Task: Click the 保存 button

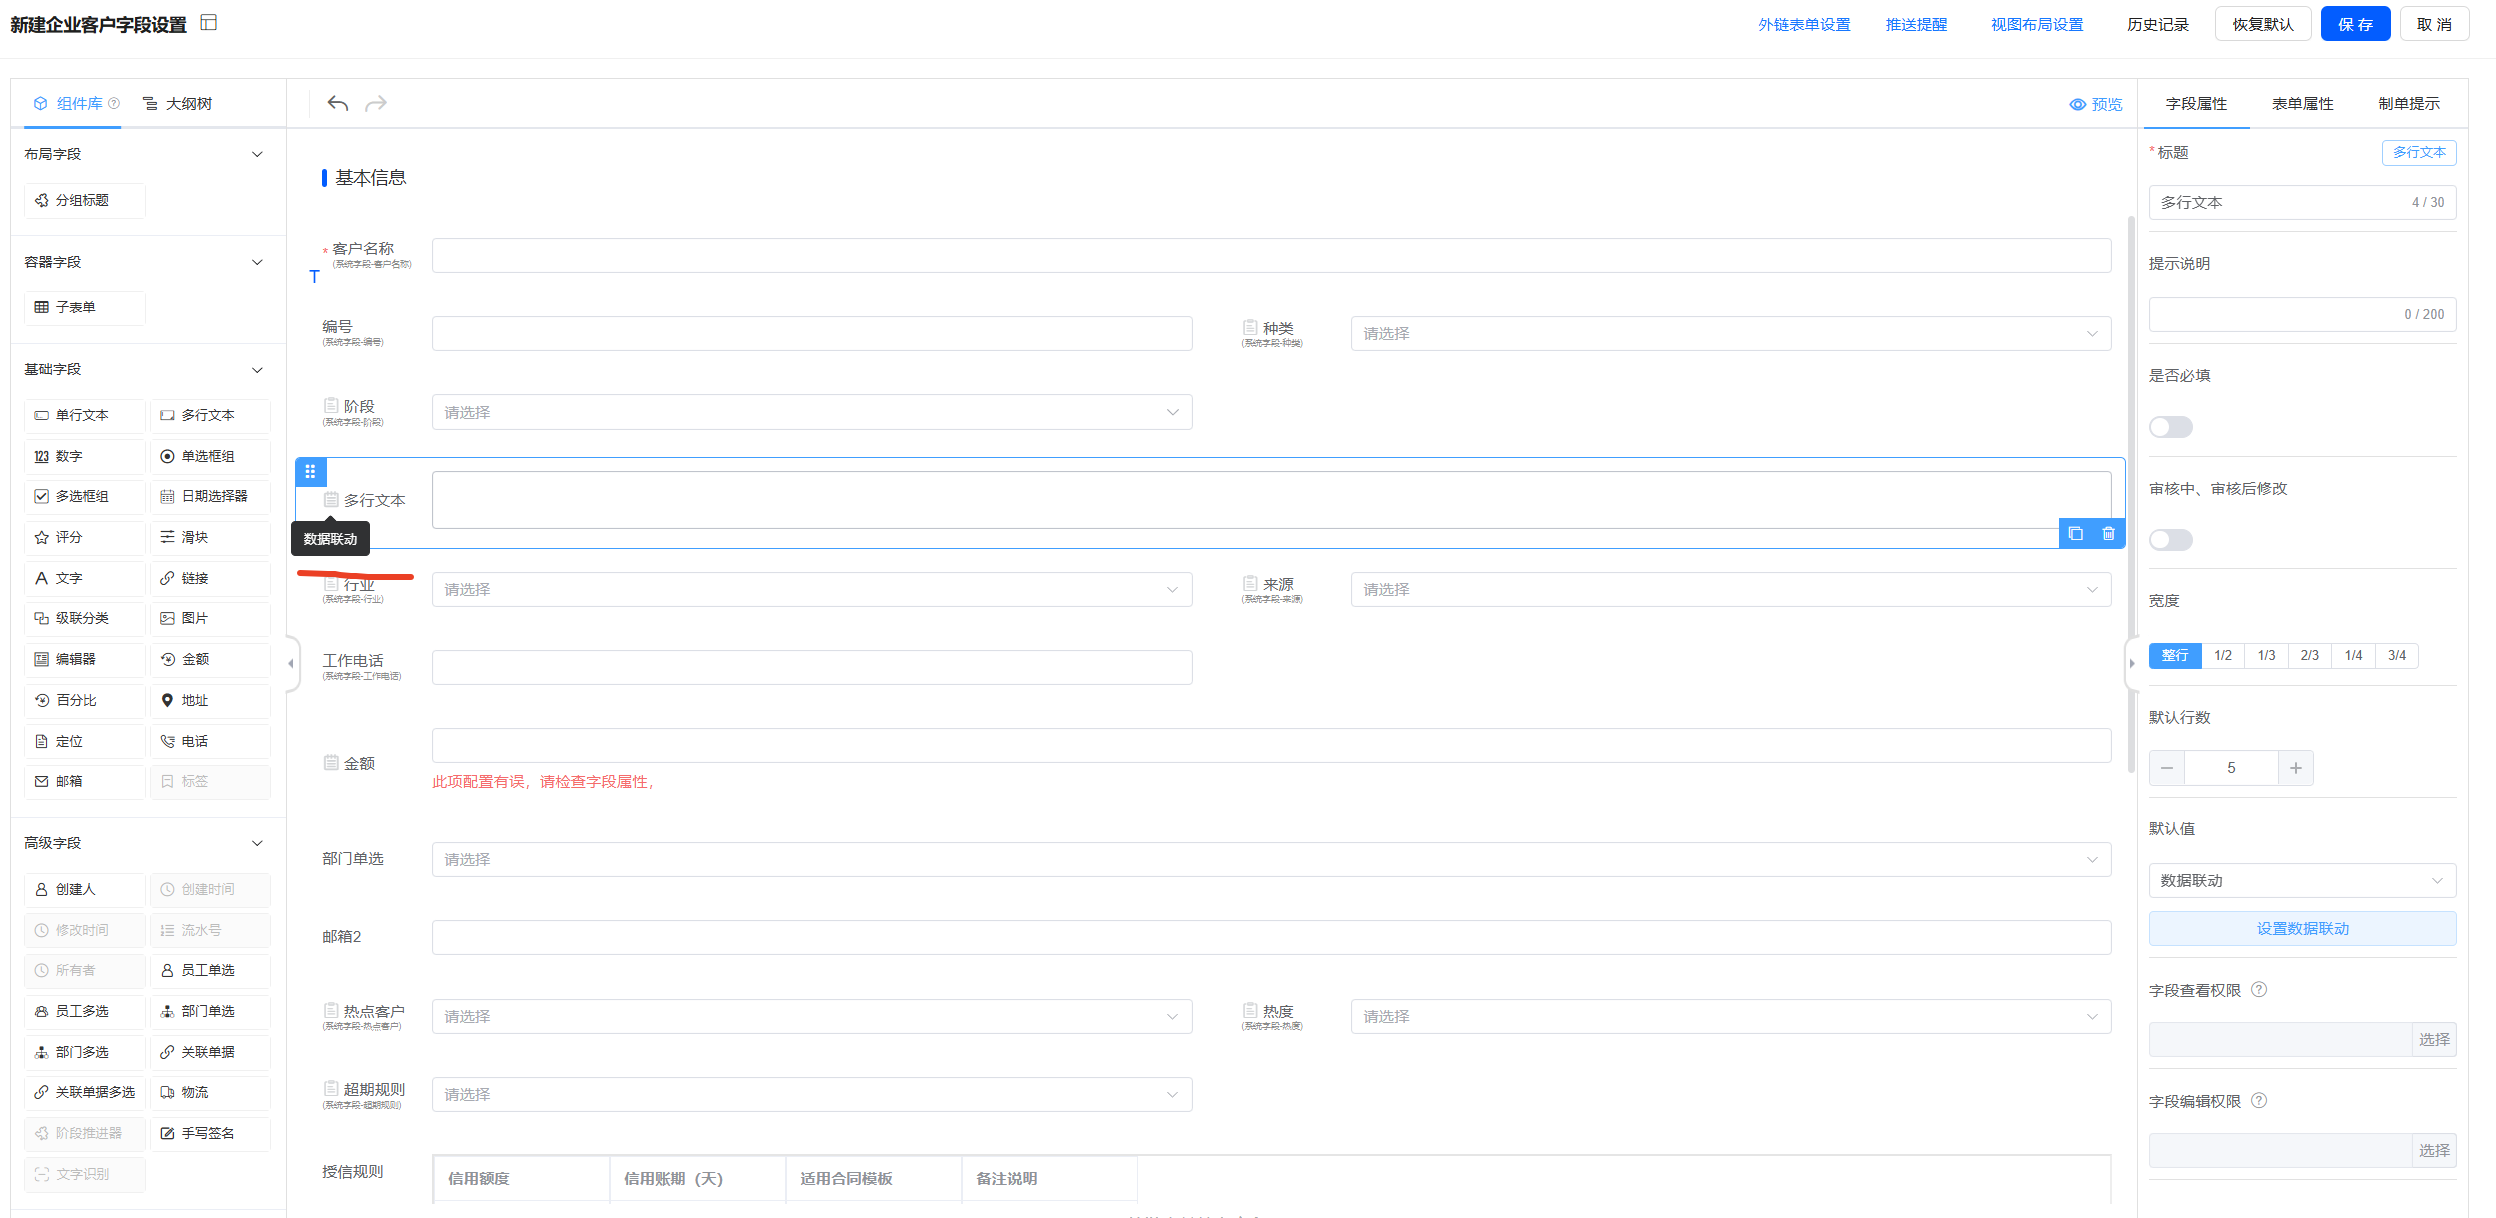Action: [x=2355, y=25]
